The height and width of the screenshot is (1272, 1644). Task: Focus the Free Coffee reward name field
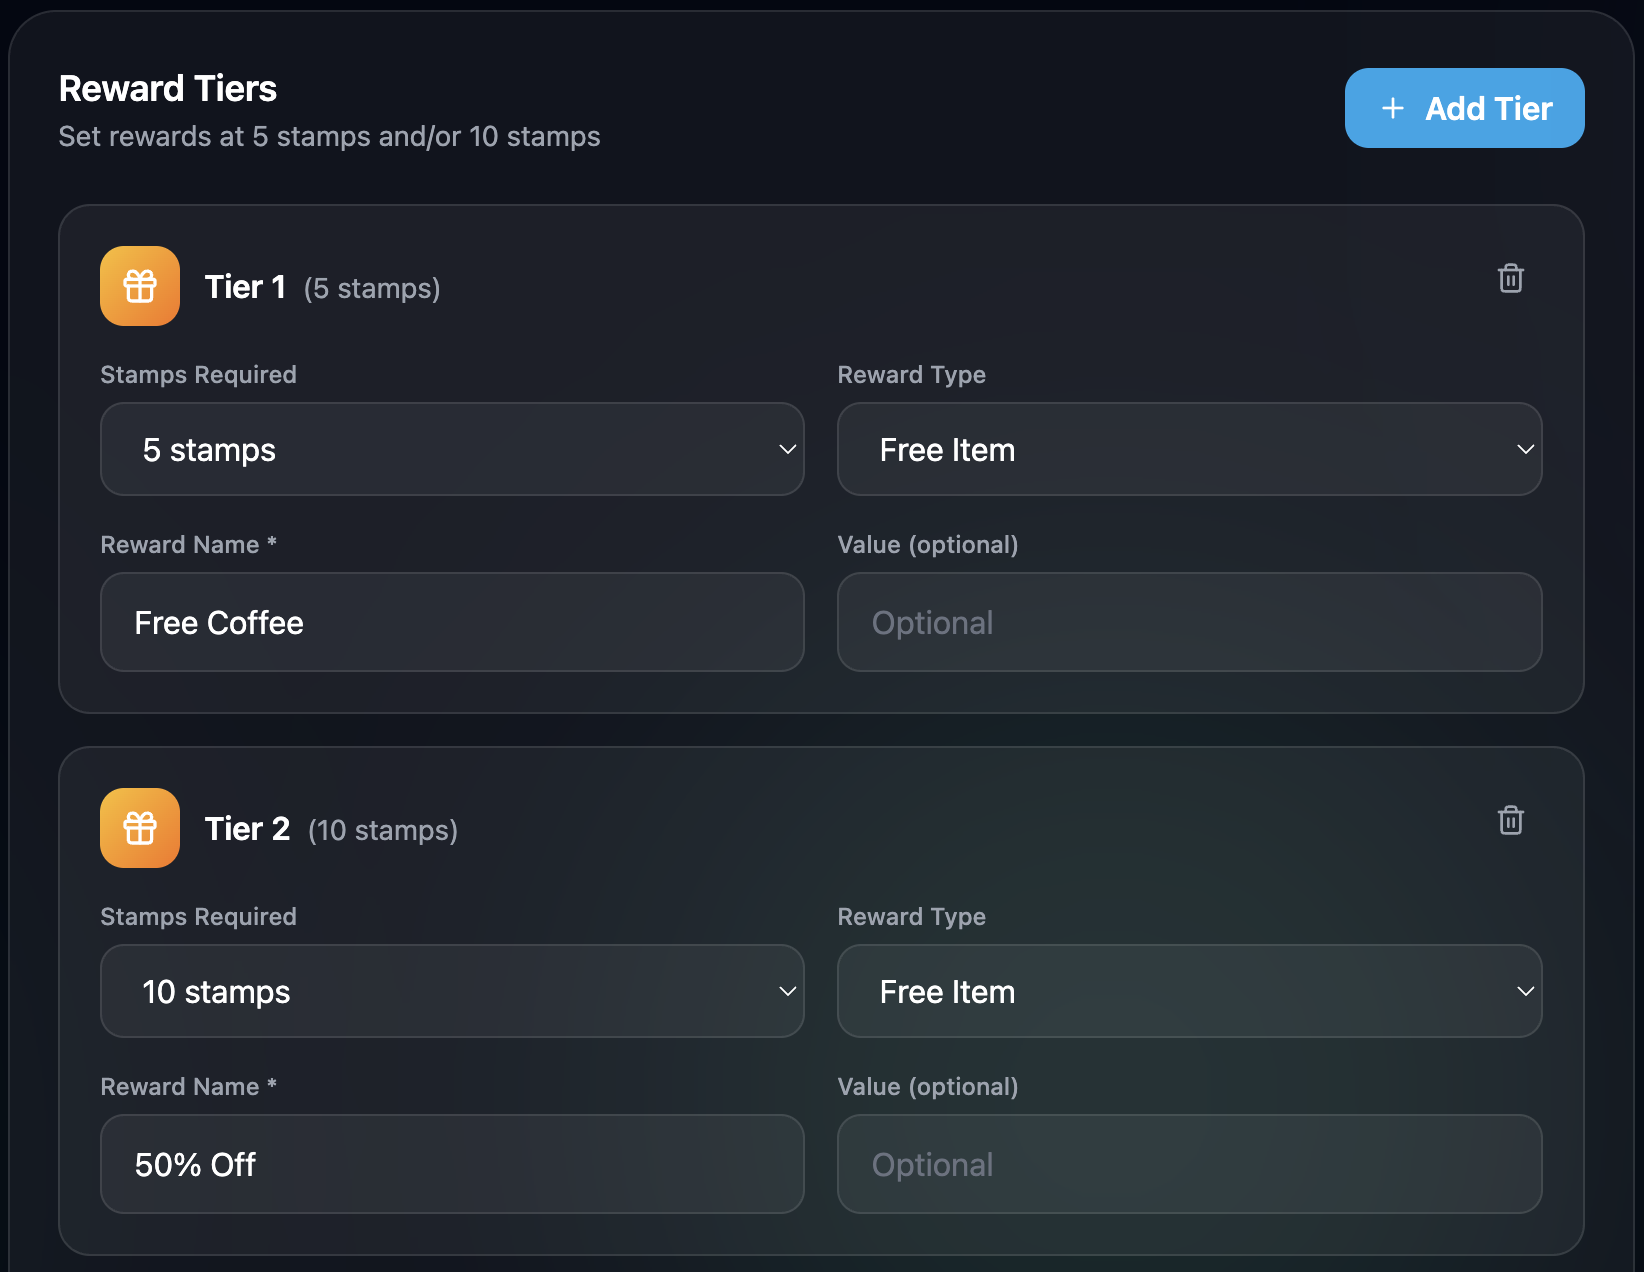(x=452, y=622)
